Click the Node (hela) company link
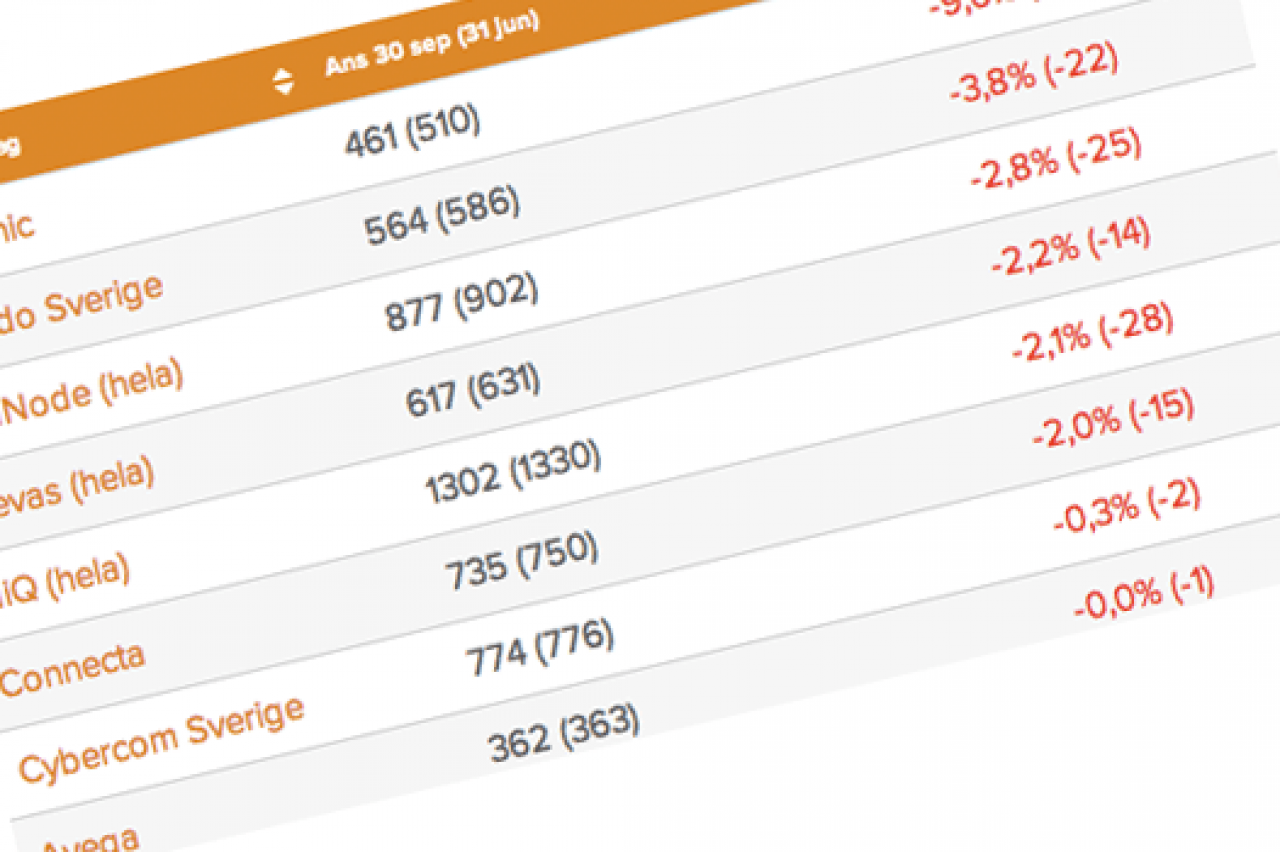Image resolution: width=1280 pixels, height=852 pixels. (x=95, y=394)
